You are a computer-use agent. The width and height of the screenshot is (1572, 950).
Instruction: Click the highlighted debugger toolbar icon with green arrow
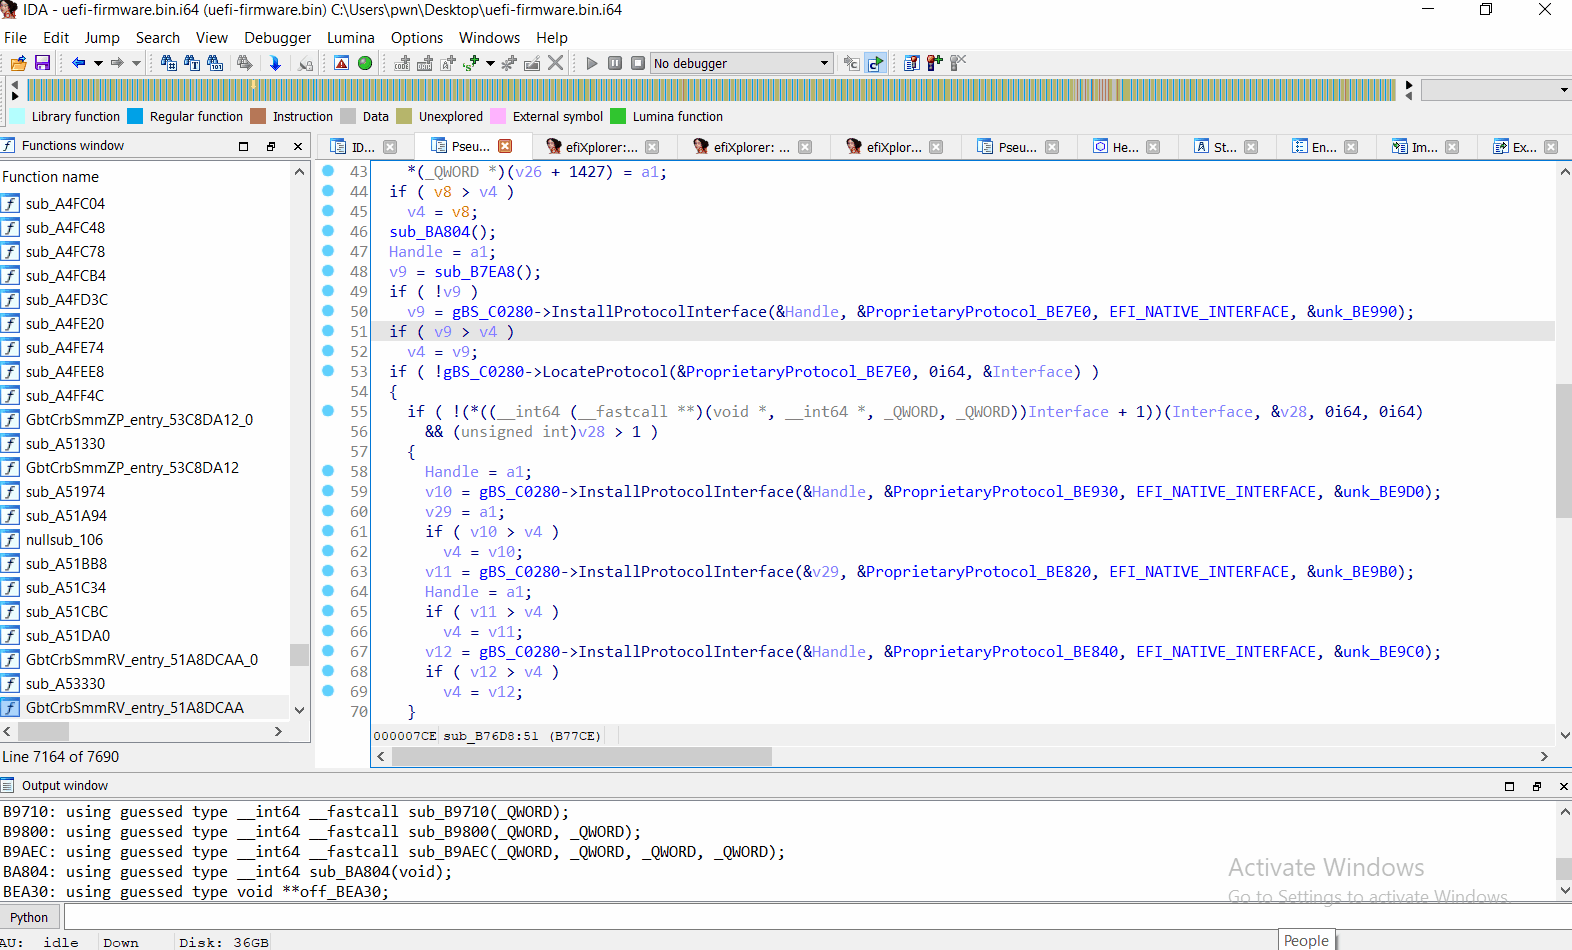coord(875,63)
